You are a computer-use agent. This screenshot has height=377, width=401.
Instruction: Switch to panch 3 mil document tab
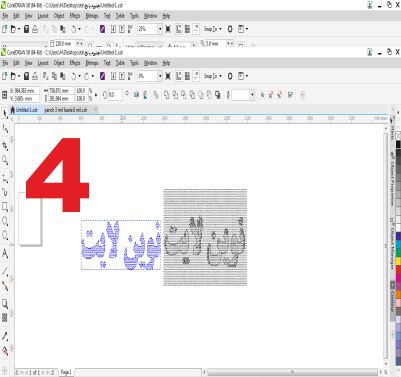pos(66,110)
